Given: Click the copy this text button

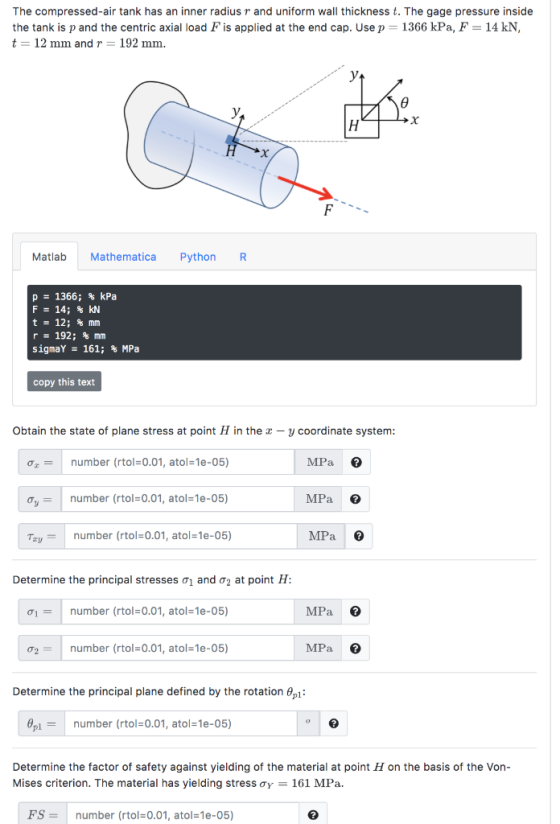Looking at the screenshot, I should point(64,382).
